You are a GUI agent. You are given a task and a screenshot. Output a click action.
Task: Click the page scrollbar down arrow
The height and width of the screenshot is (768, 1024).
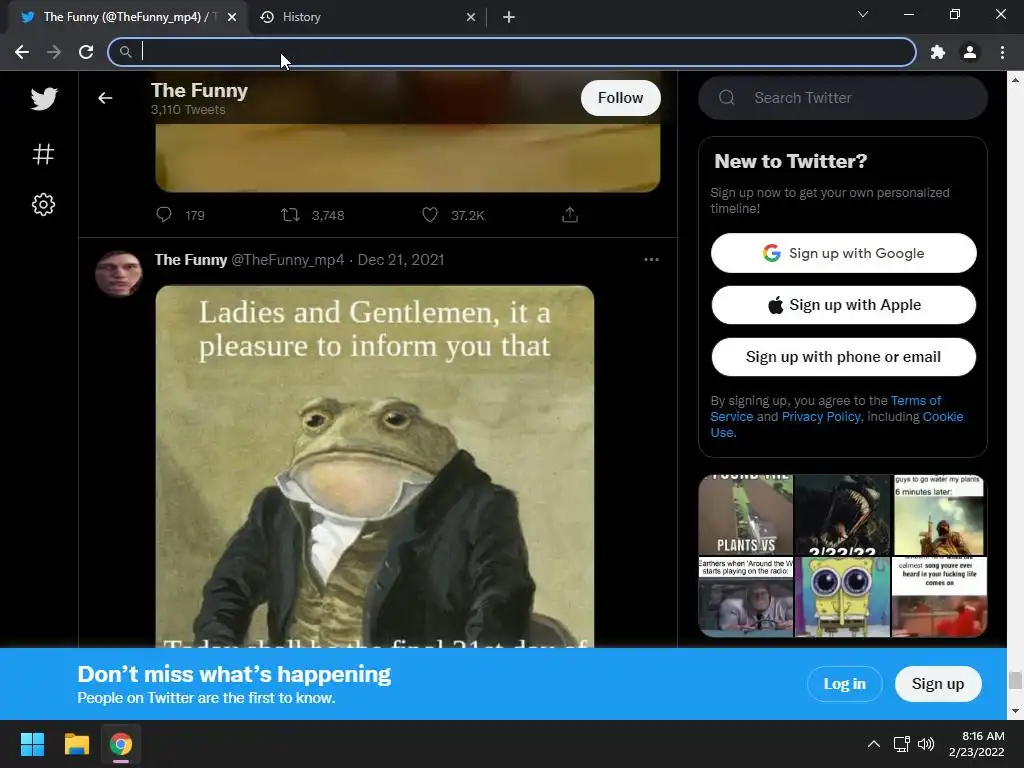1015,711
